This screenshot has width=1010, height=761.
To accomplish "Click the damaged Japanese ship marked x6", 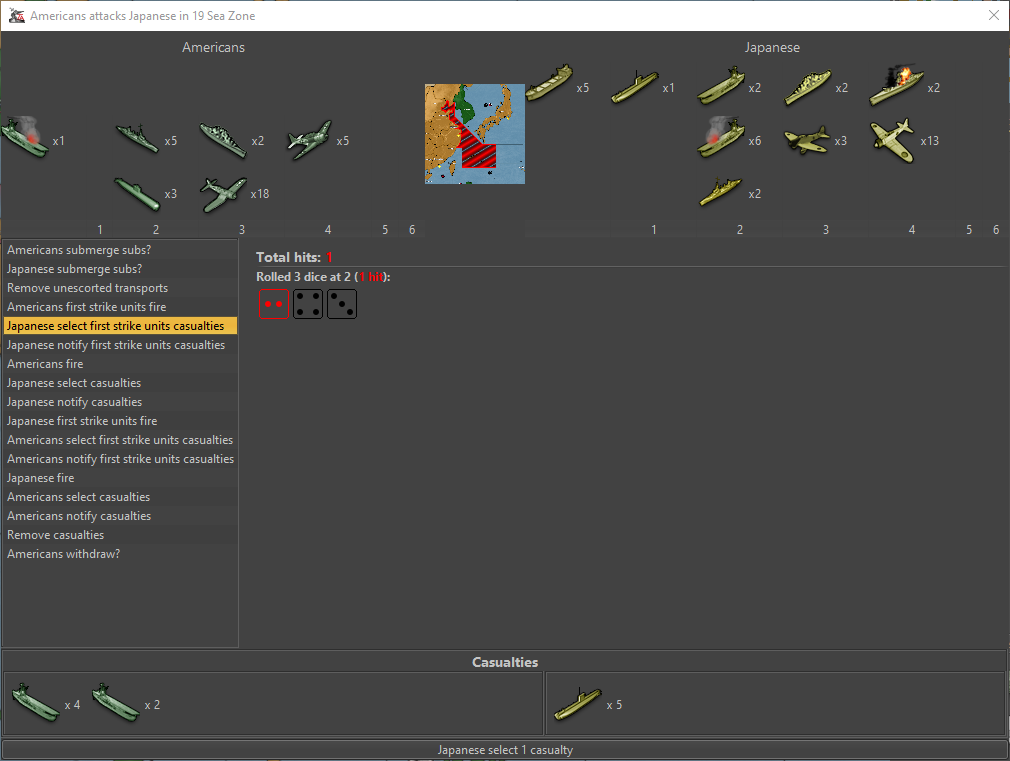I will click(x=721, y=139).
